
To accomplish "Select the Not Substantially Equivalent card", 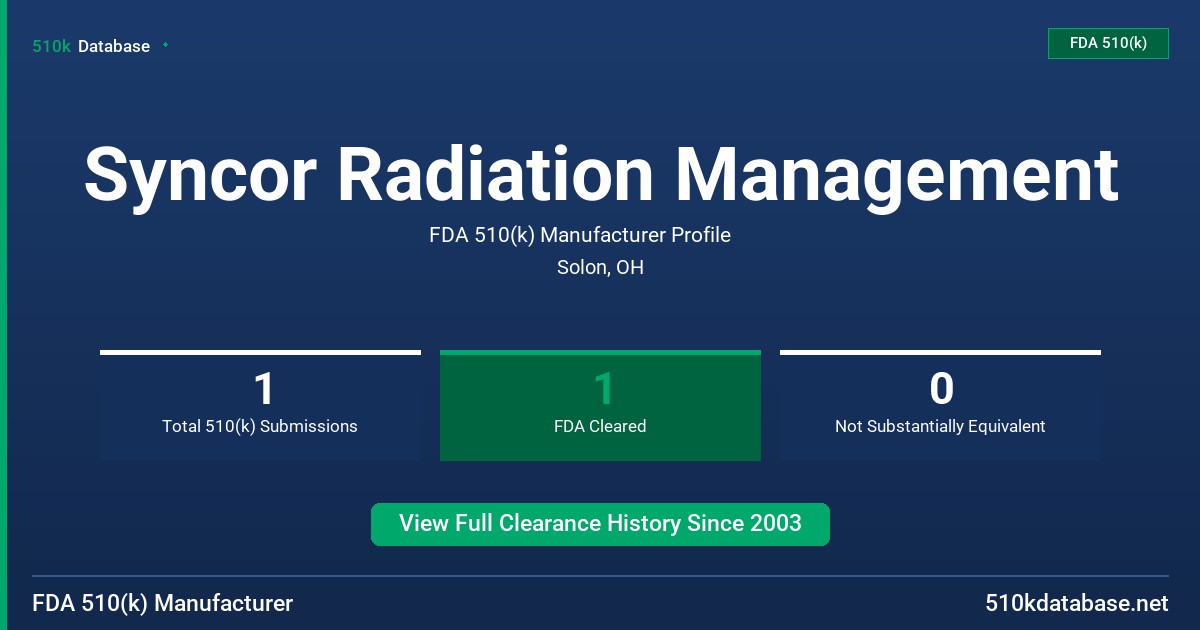I will 940,405.
